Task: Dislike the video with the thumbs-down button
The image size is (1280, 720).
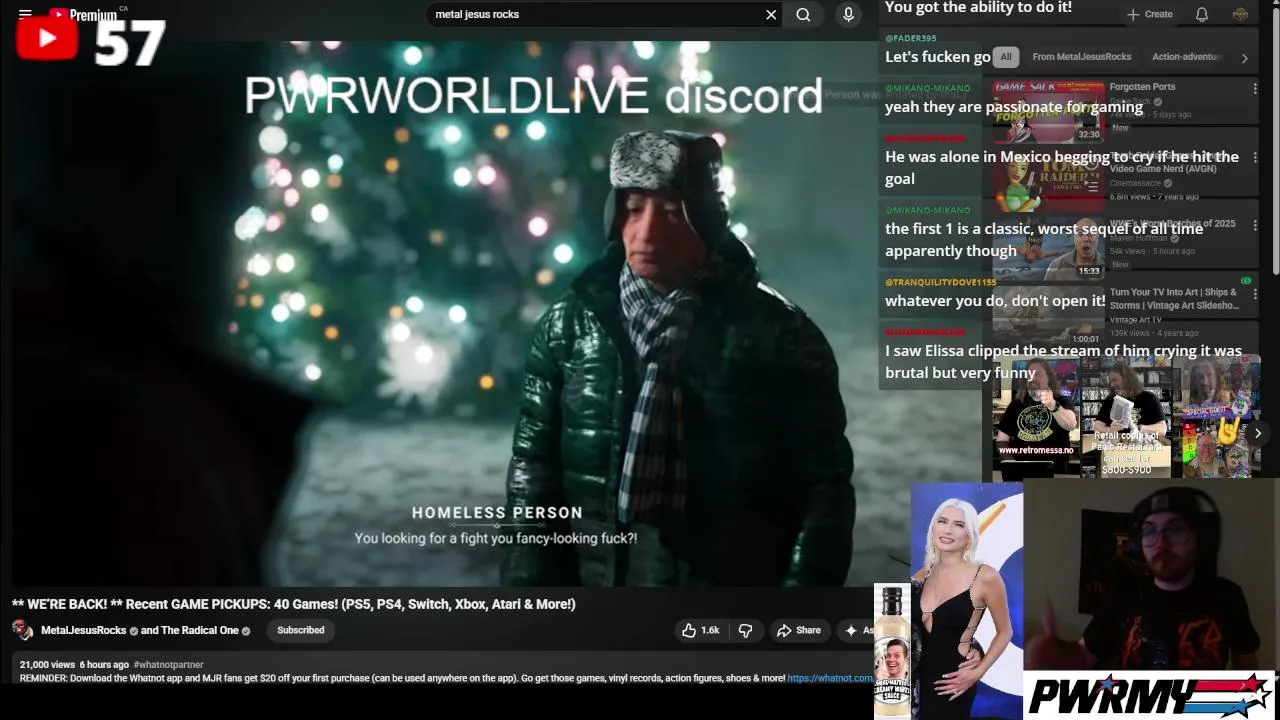Action: [x=745, y=630]
